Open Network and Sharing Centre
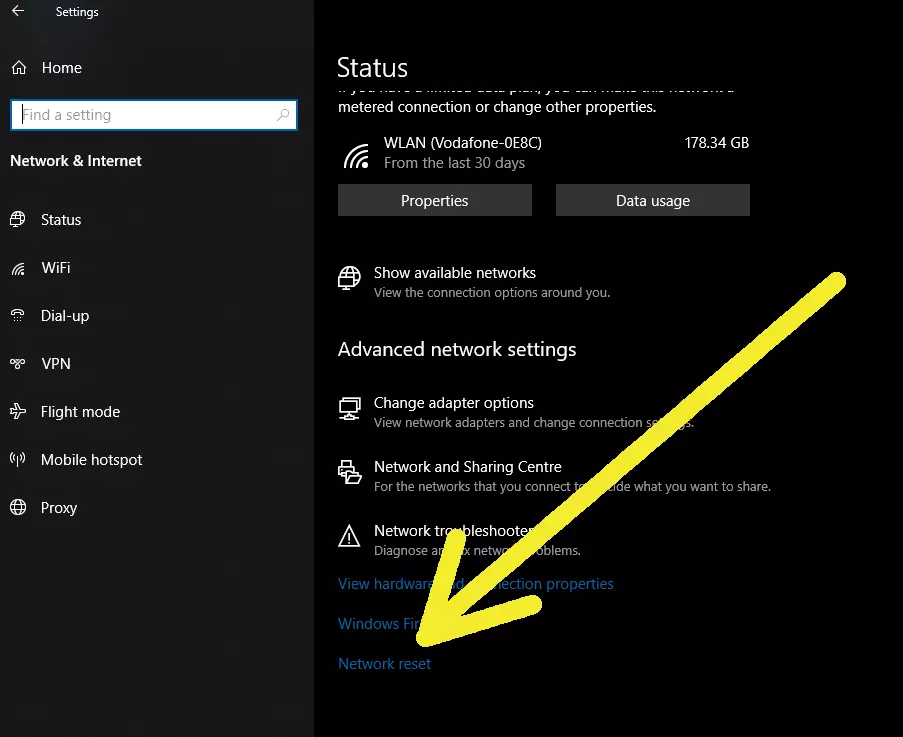The width and height of the screenshot is (903, 737). tap(468, 467)
